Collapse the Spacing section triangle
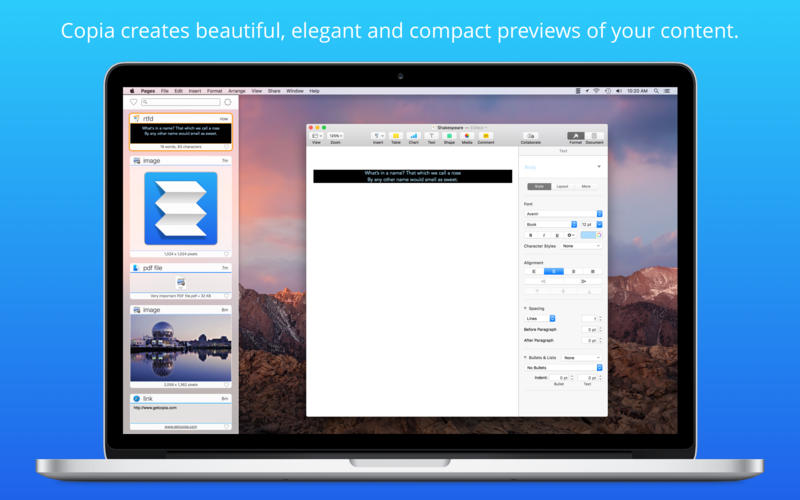The width and height of the screenshot is (800, 500). click(525, 308)
